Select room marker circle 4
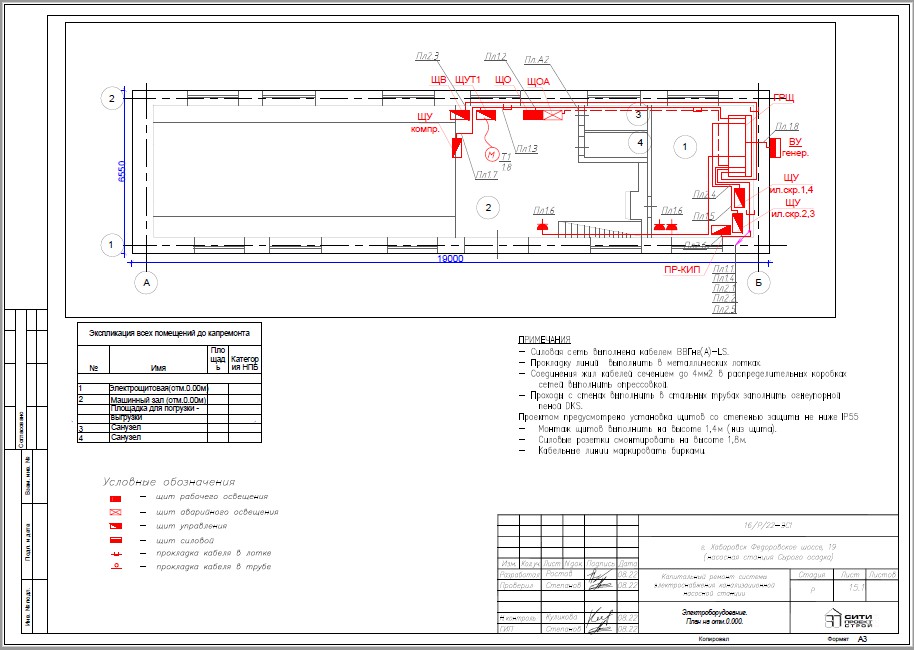Image resolution: width=914 pixels, height=650 pixels. 639,142
